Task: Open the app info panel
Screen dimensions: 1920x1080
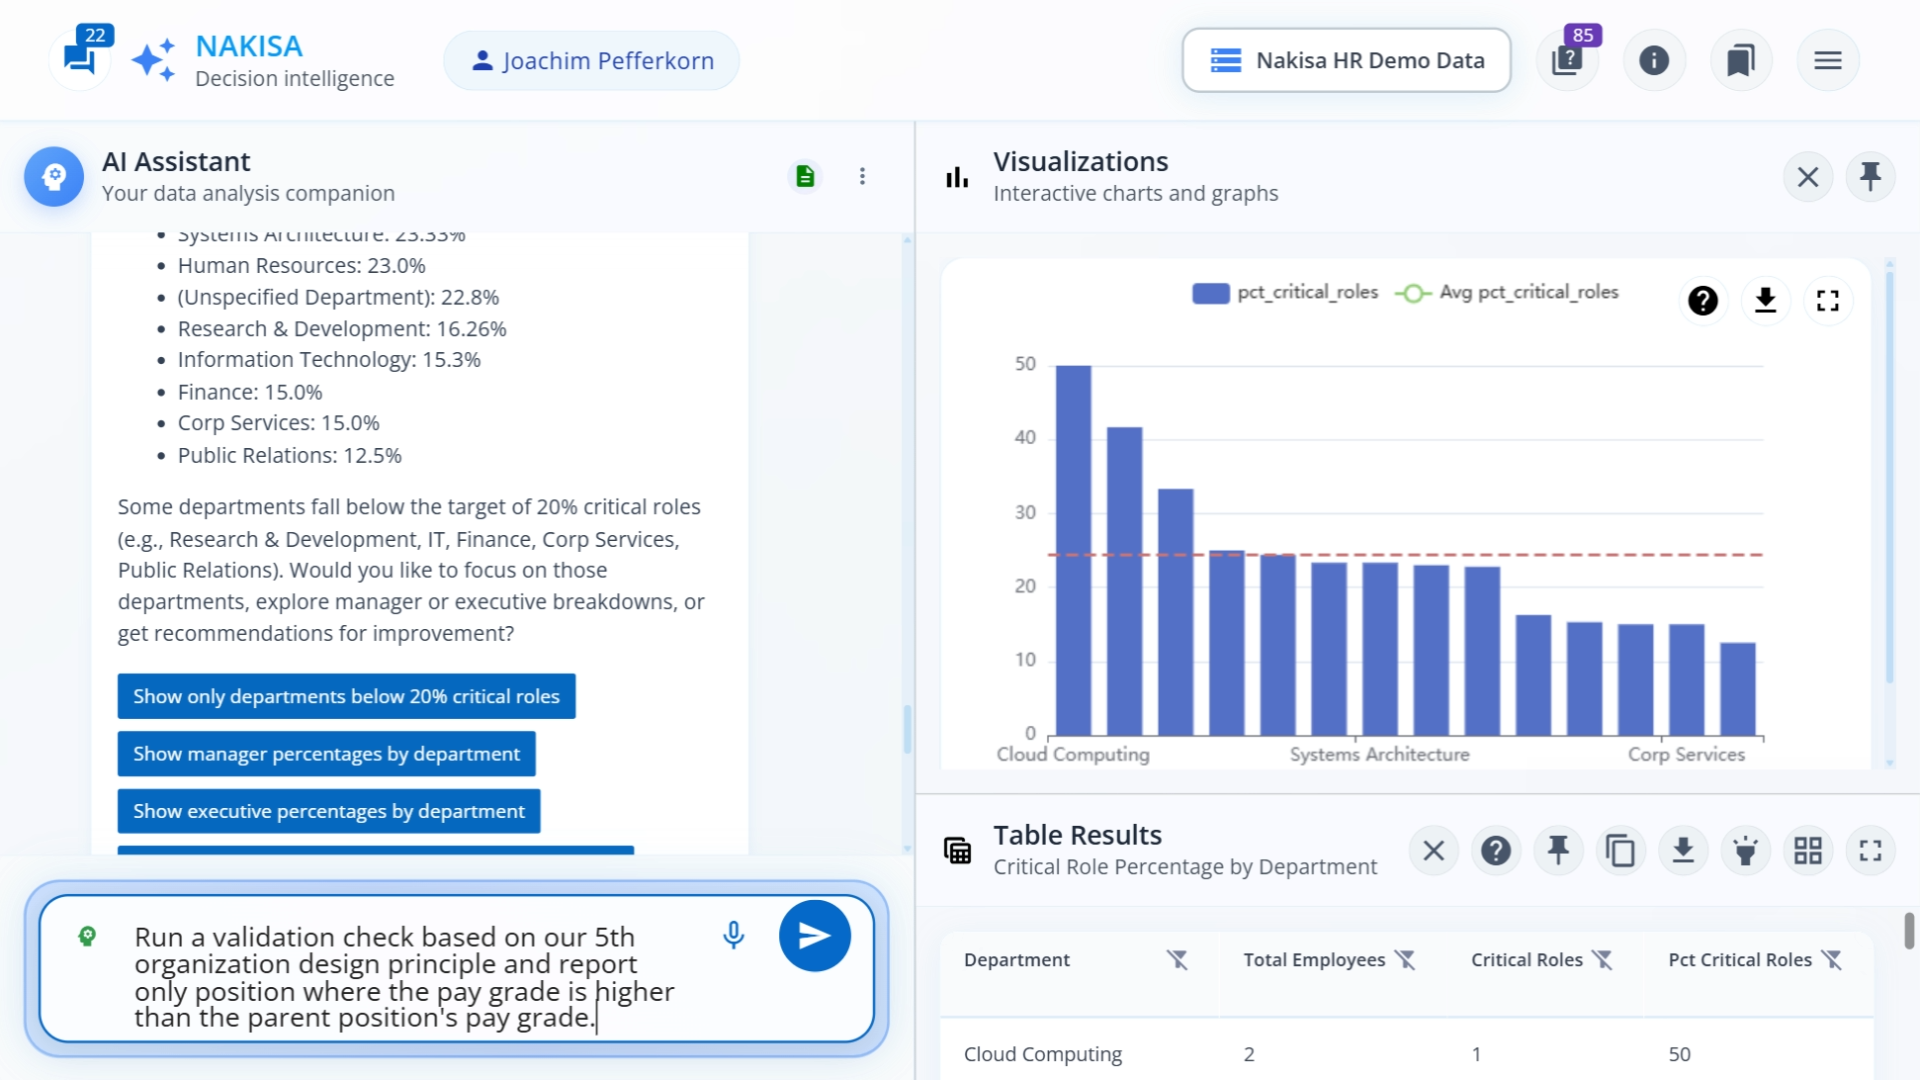Action: (x=1654, y=60)
